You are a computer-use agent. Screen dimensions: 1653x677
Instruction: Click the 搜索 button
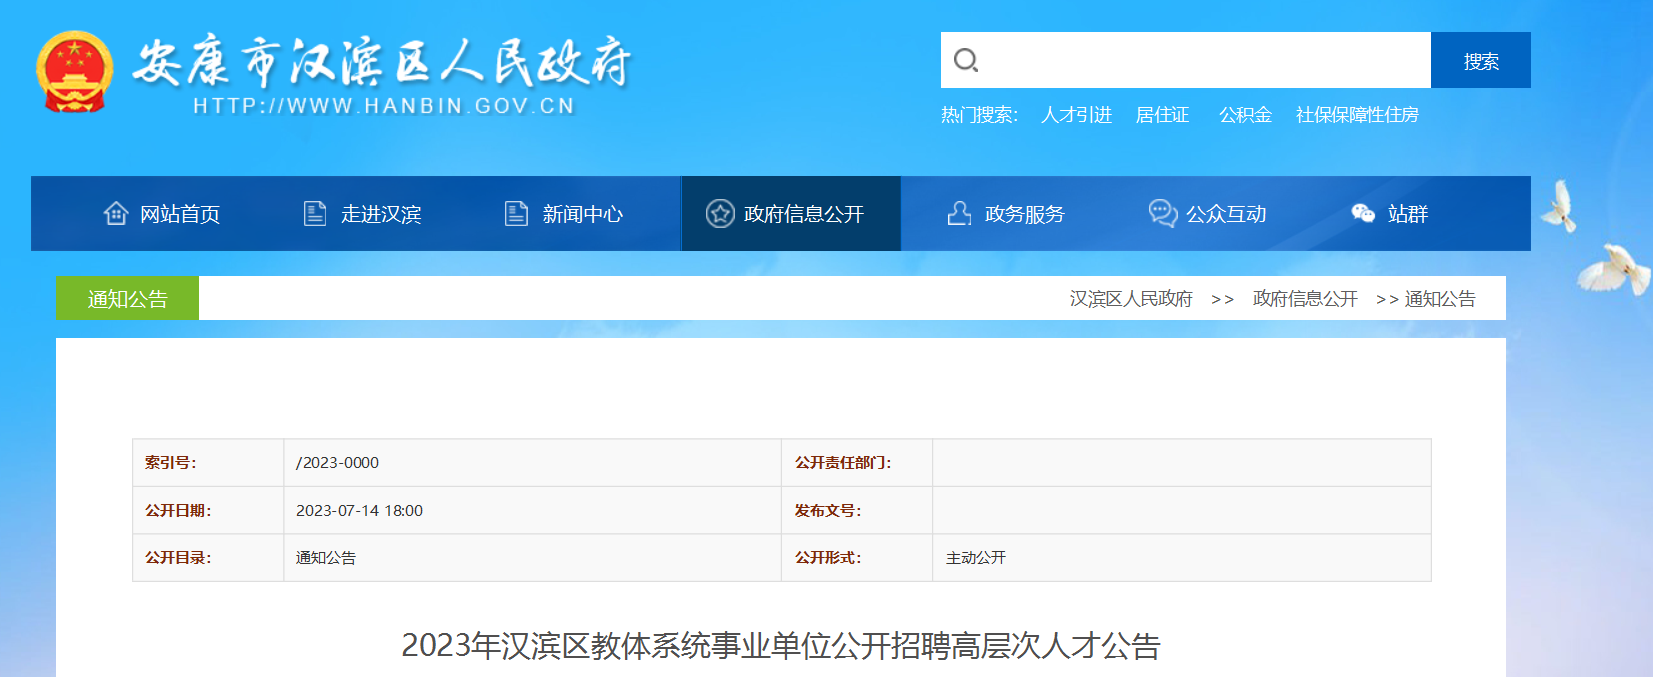[x=1481, y=60]
